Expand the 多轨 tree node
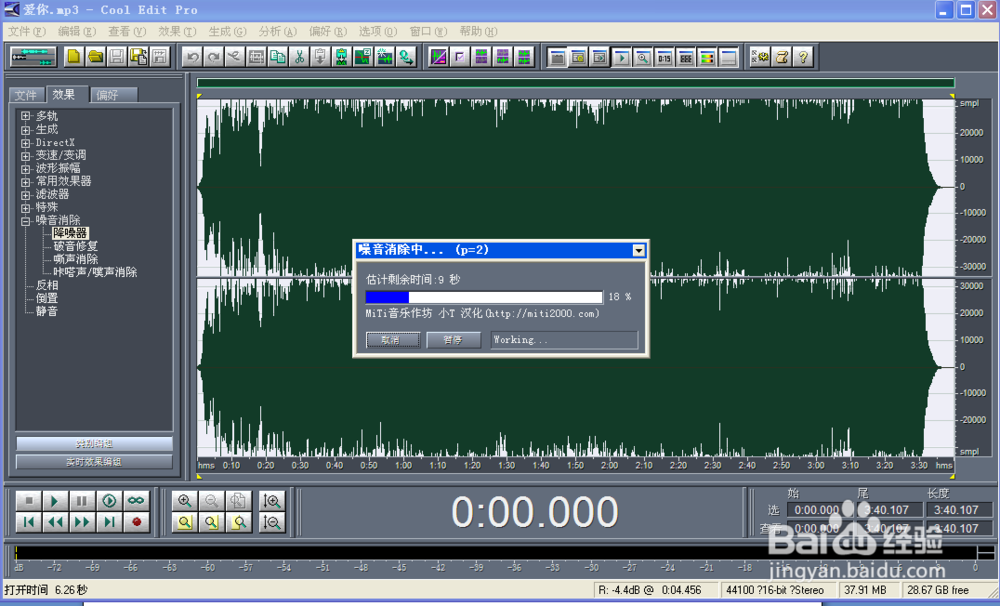The image size is (1000, 606). [x=26, y=116]
